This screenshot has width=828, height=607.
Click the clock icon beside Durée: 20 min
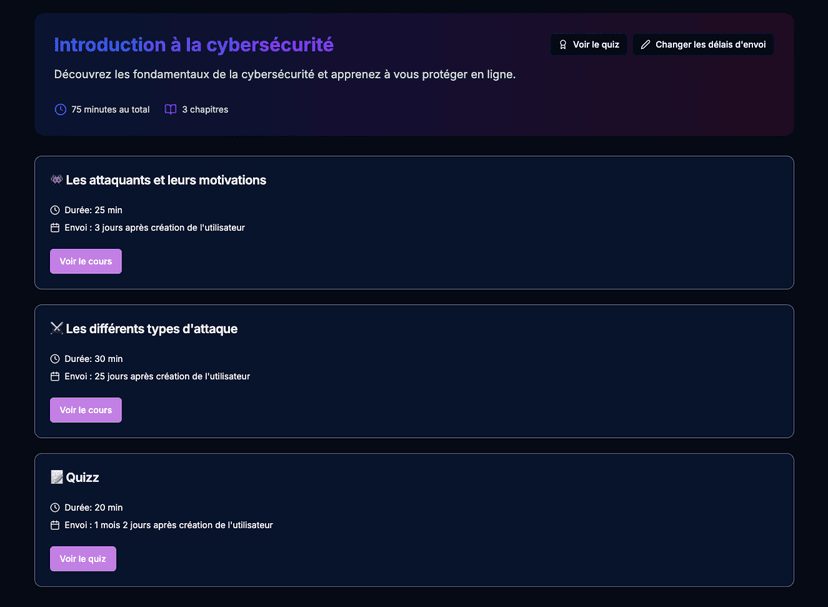[55, 508]
